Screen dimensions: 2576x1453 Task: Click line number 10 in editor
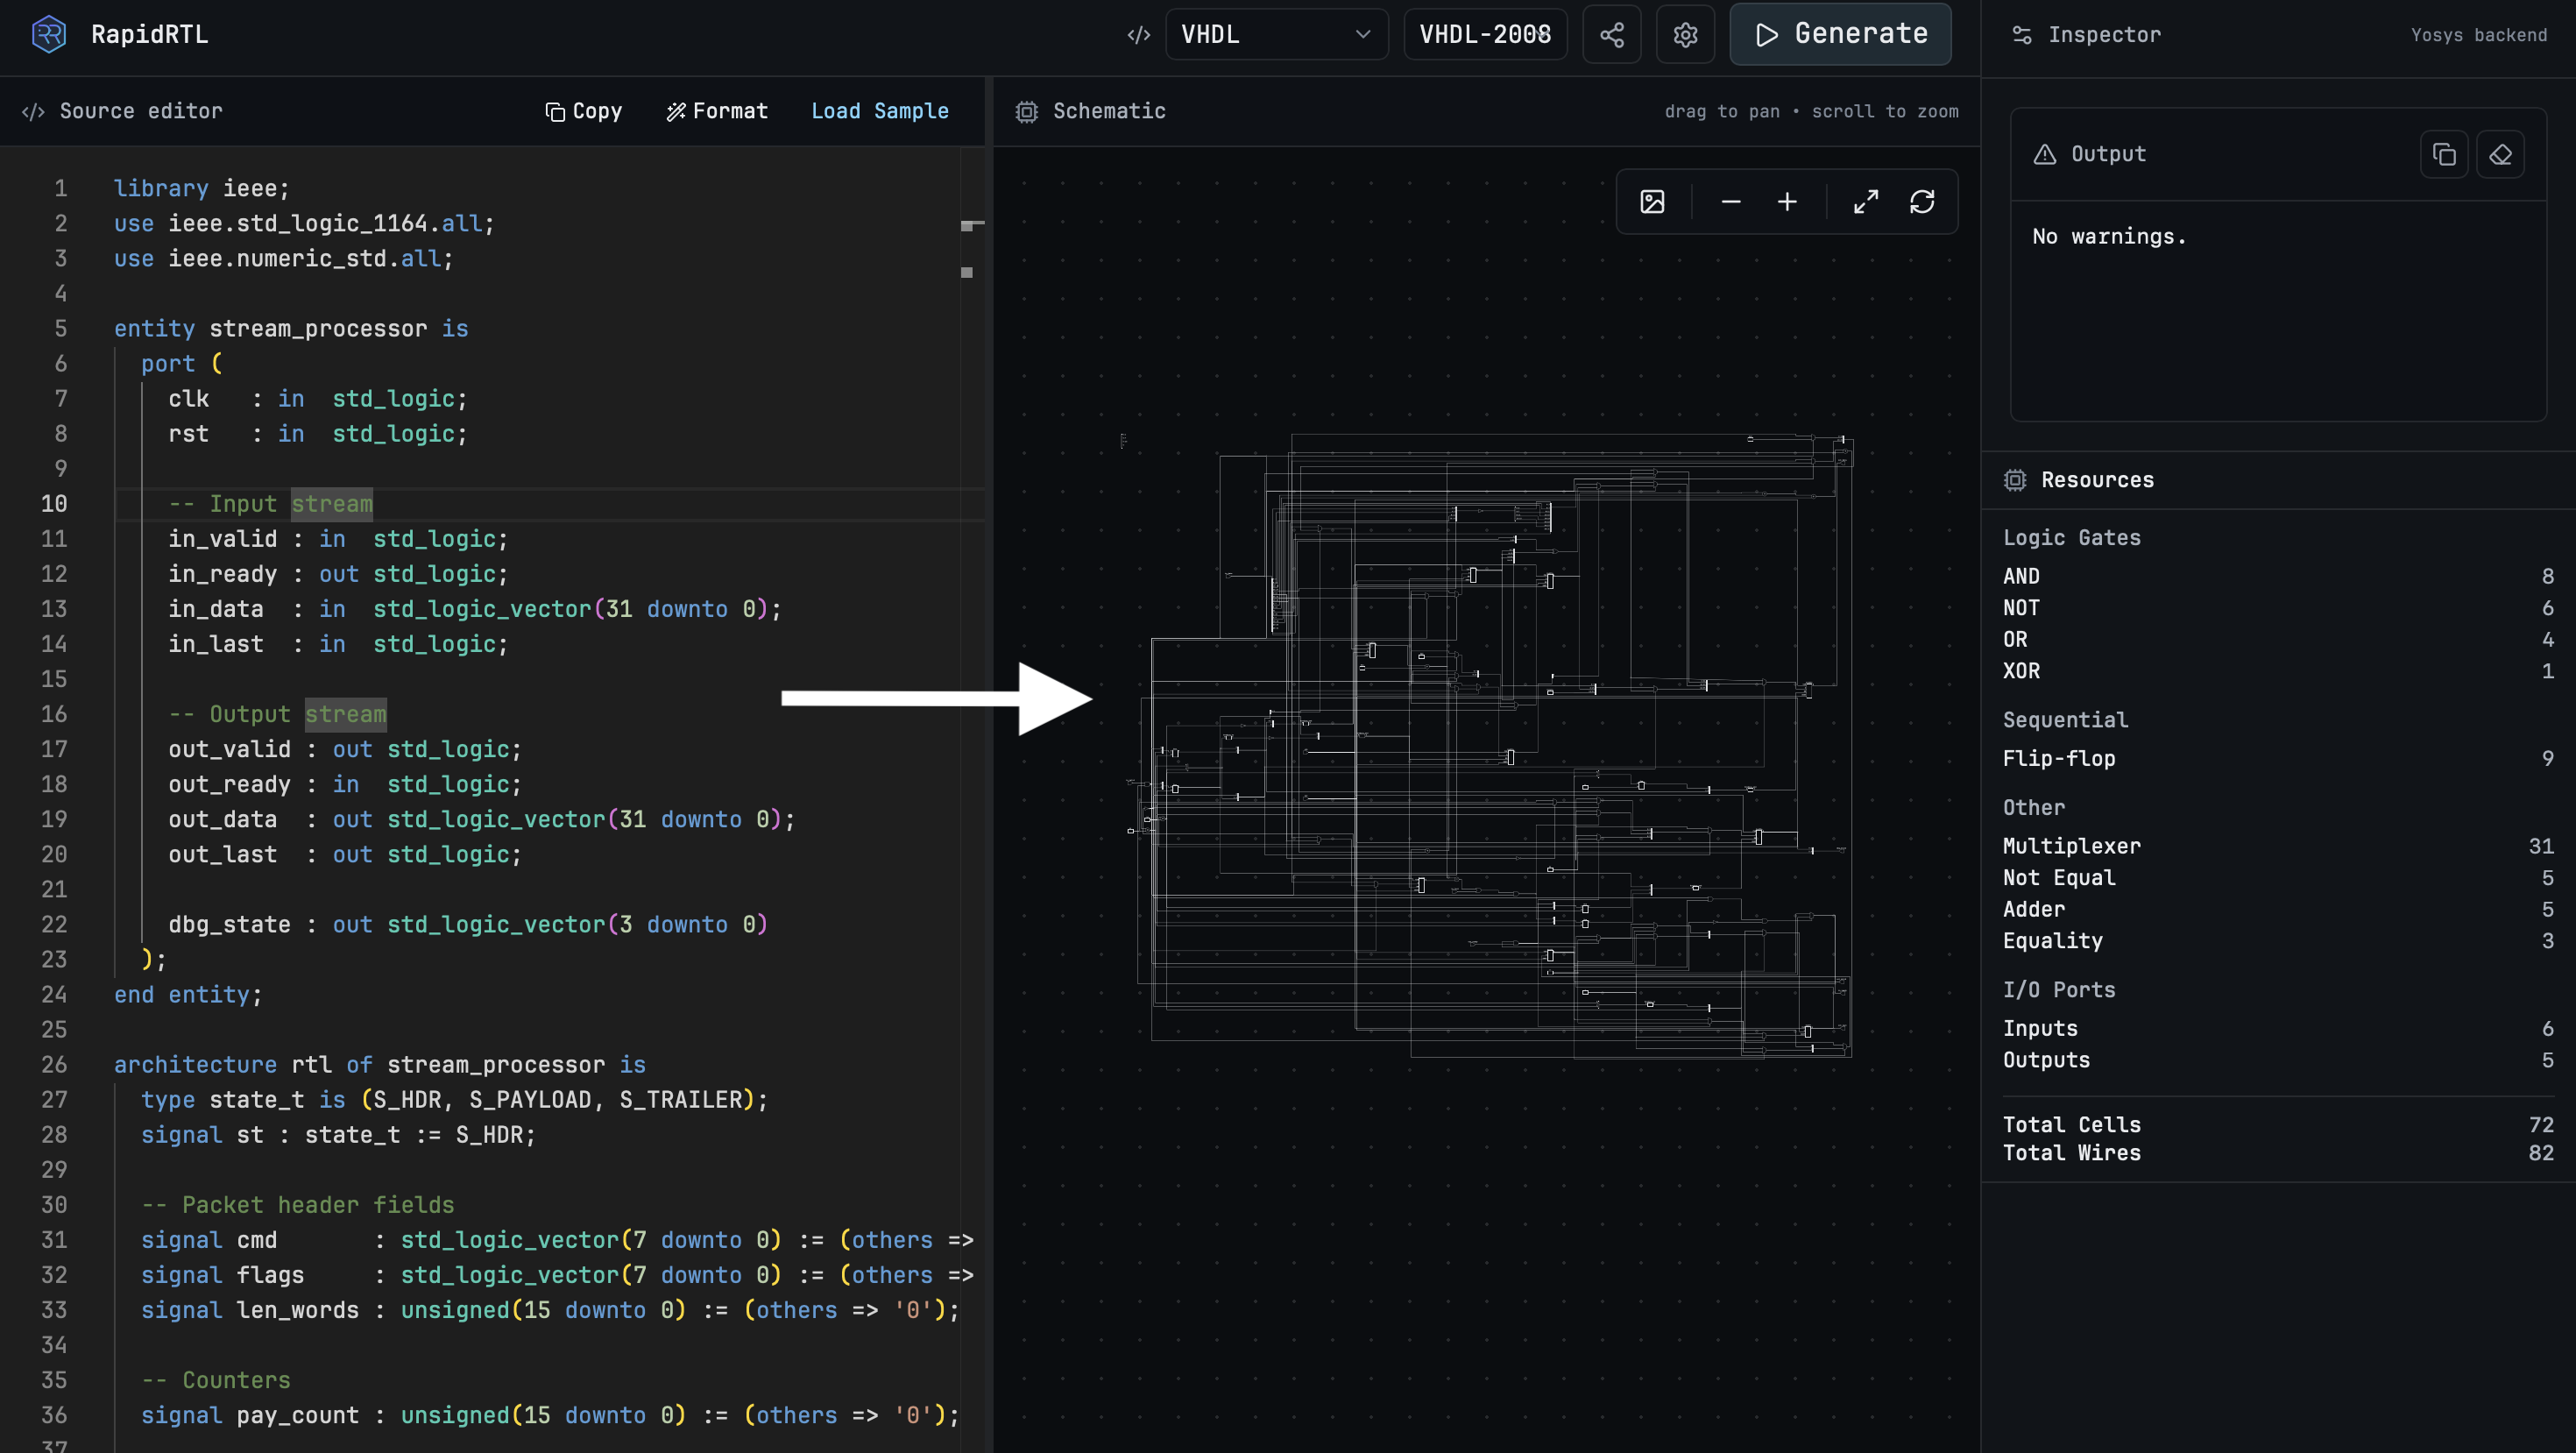54,504
